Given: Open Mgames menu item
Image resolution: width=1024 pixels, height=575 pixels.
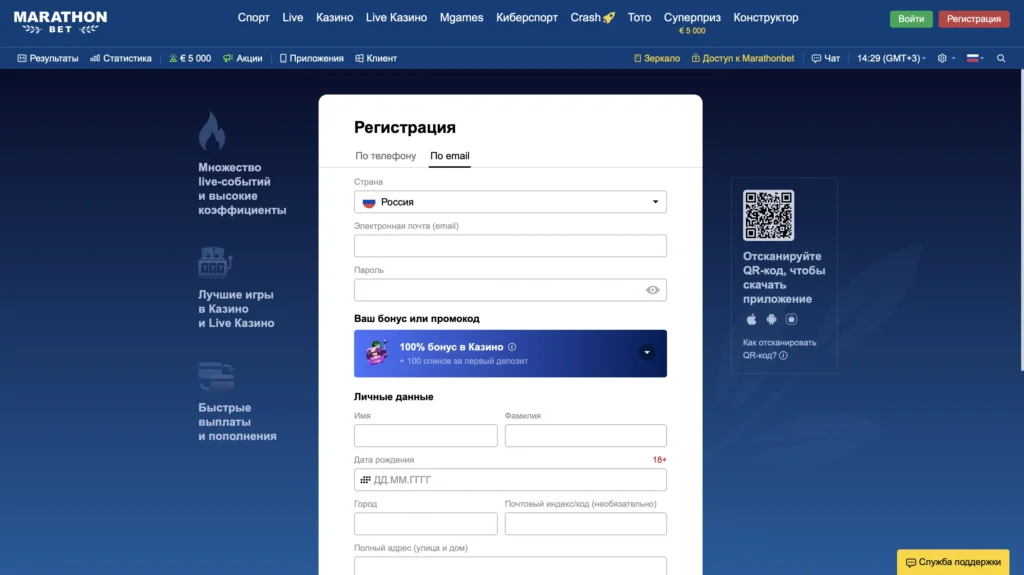Looking at the screenshot, I should (x=461, y=18).
